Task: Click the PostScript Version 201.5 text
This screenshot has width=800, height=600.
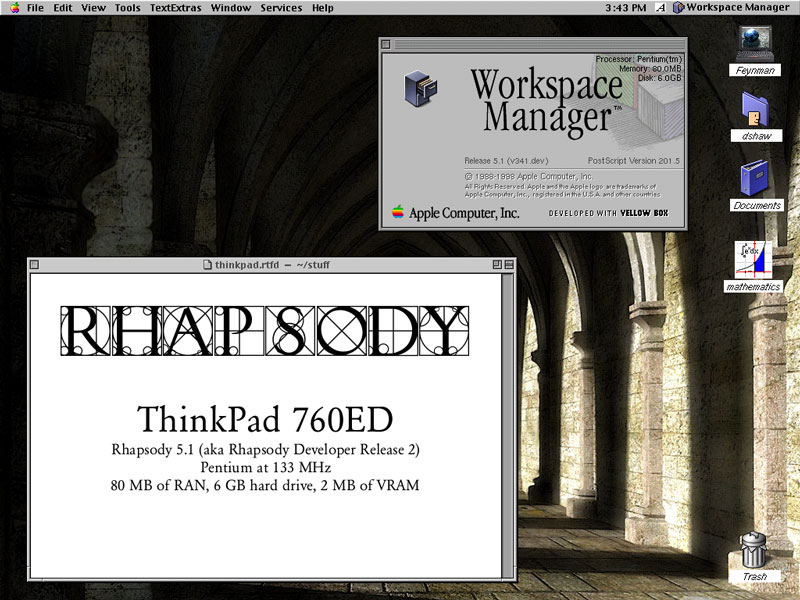Action: coord(634,161)
